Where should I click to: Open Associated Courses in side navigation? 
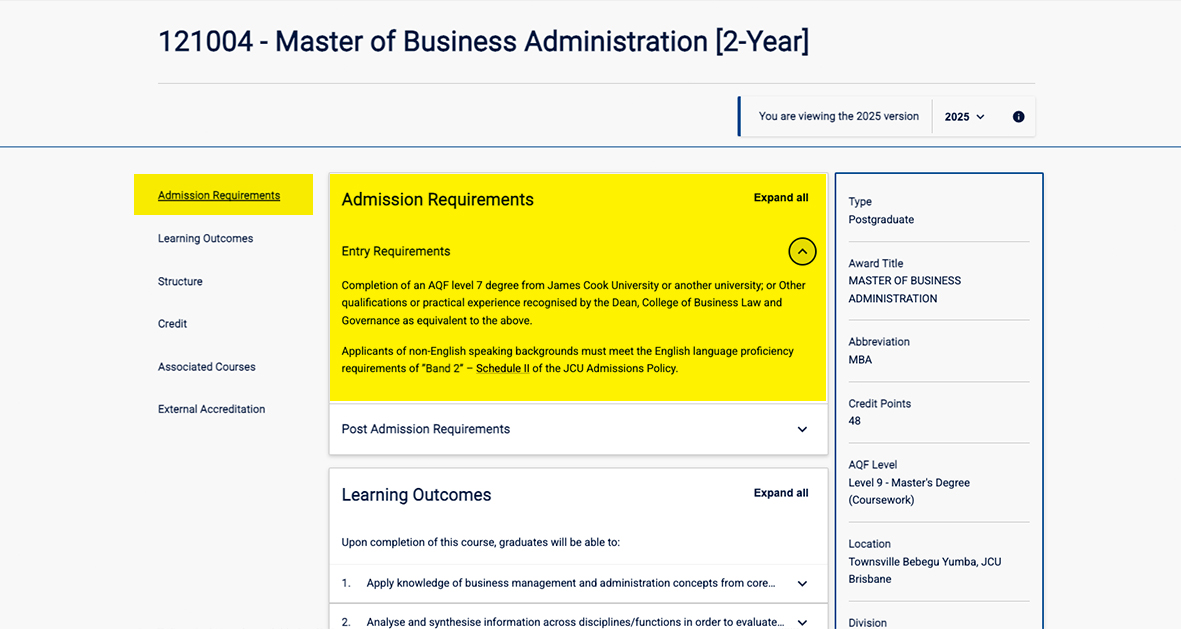tap(206, 367)
